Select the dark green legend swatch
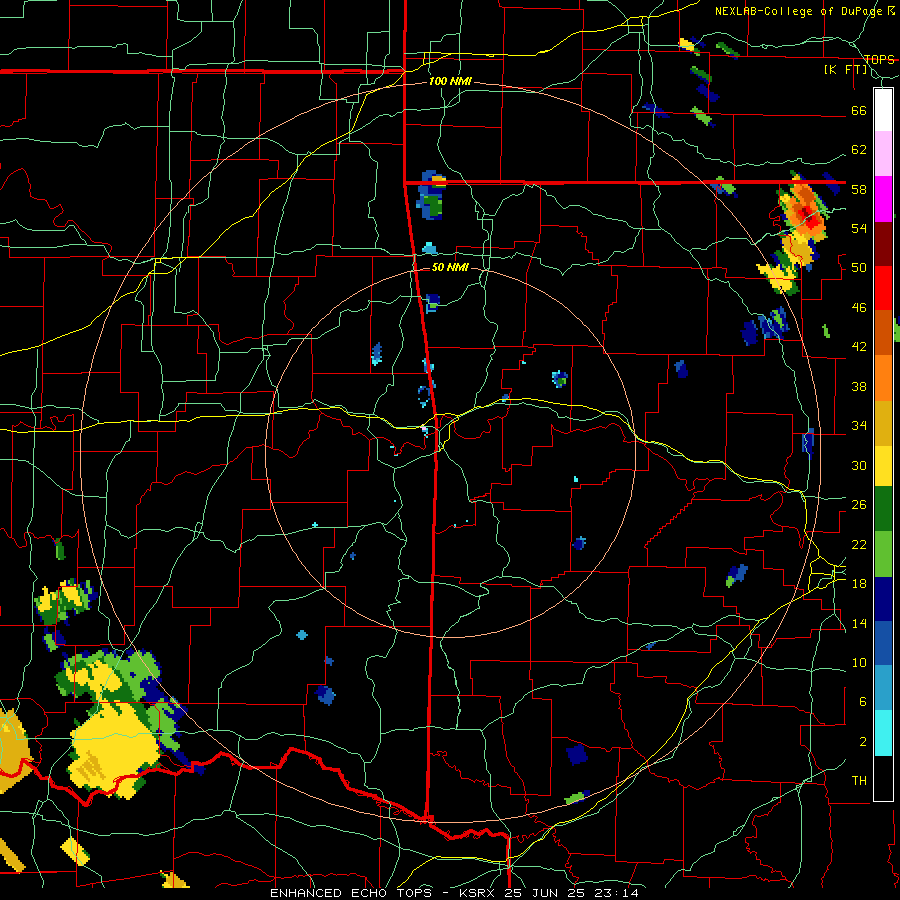The width and height of the screenshot is (900, 900). pyautogui.click(x=883, y=509)
